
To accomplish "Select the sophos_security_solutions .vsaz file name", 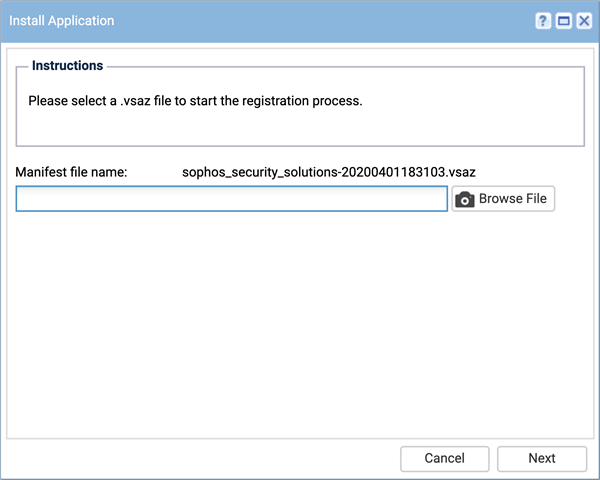I will [x=329, y=172].
